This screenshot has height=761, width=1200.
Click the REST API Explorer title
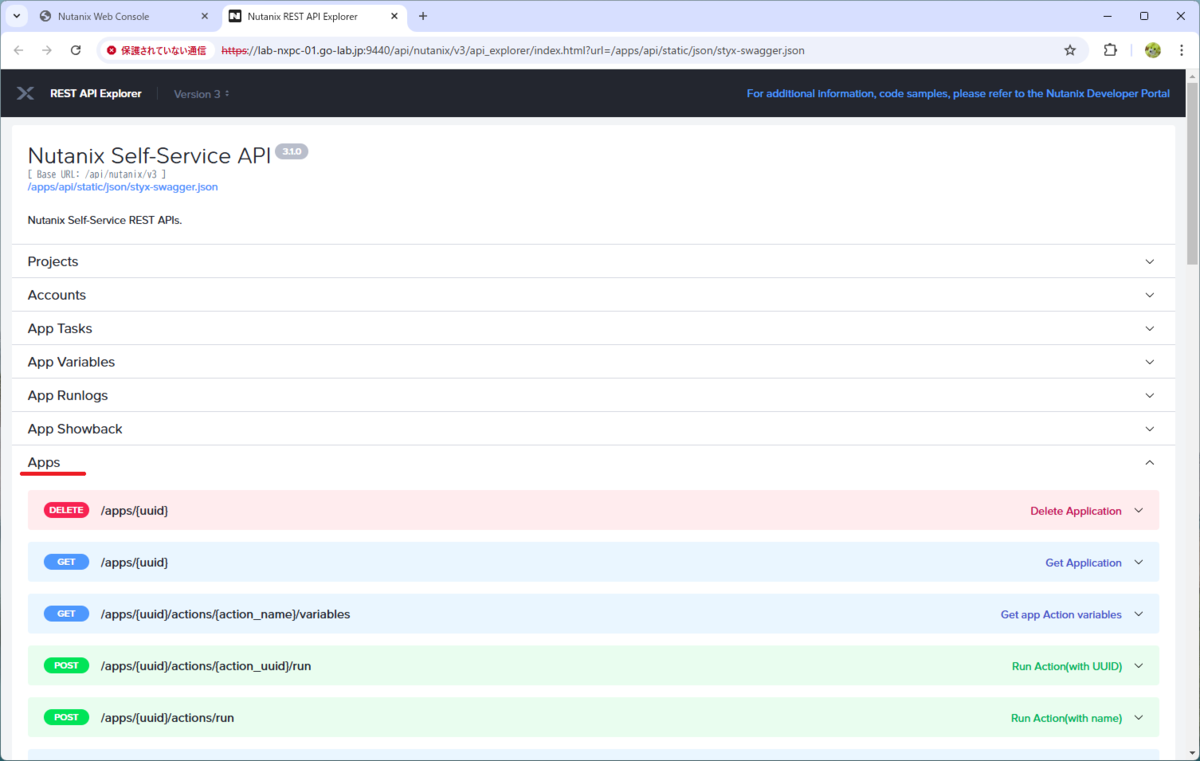coord(96,94)
